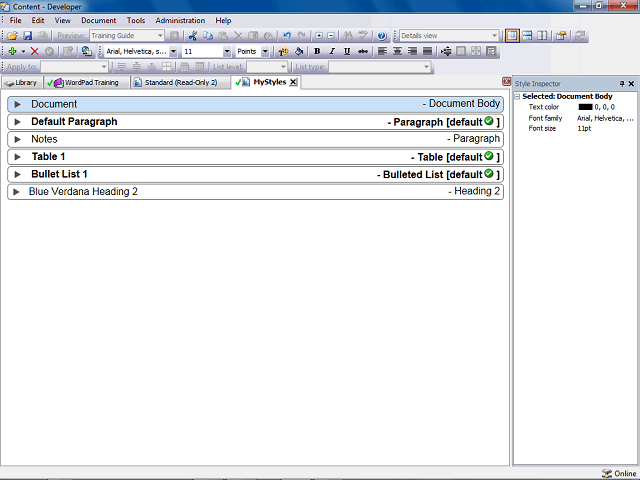Collapse Selected: Document Body tree node

(517, 97)
